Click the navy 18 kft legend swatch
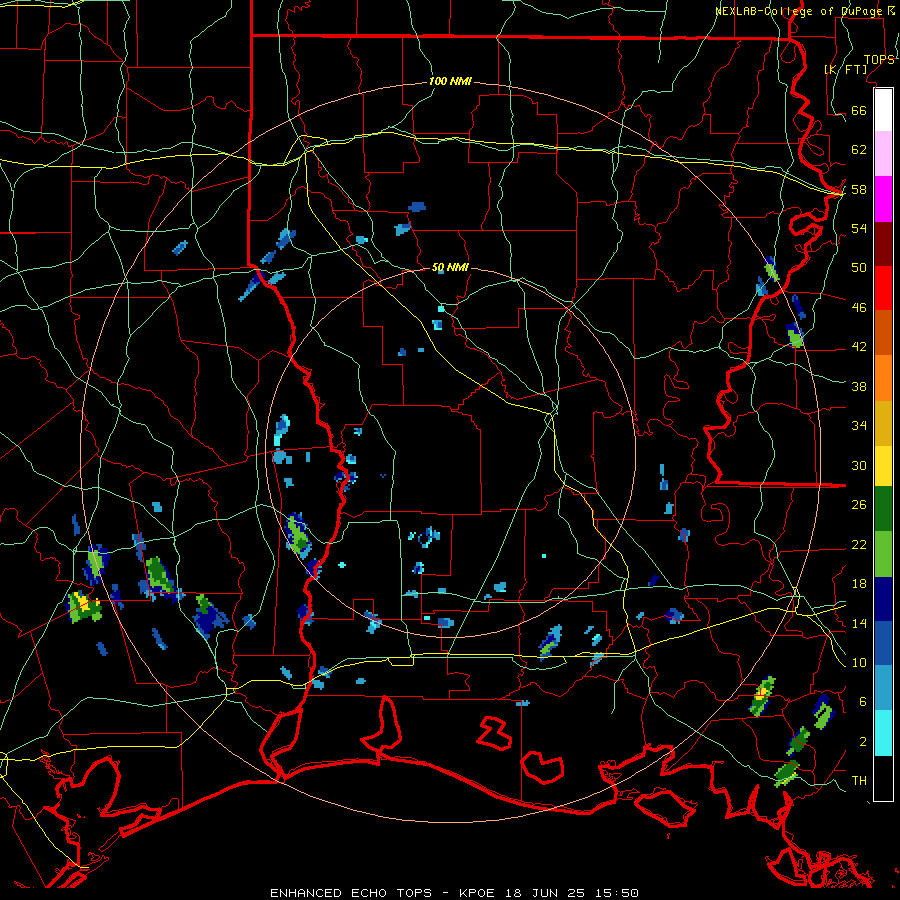The width and height of the screenshot is (900, 900). click(883, 599)
